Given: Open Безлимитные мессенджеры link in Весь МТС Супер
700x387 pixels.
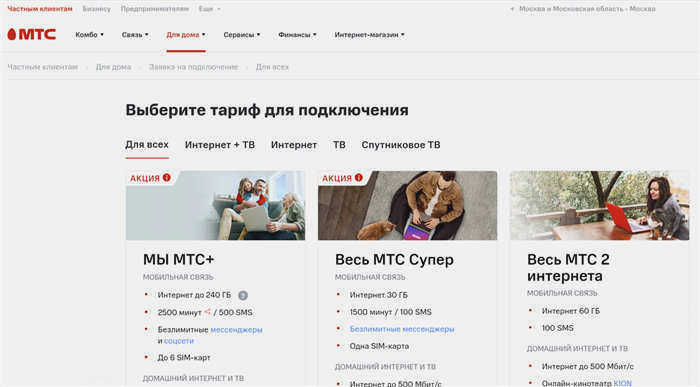Looking at the screenshot, I should point(402,329).
